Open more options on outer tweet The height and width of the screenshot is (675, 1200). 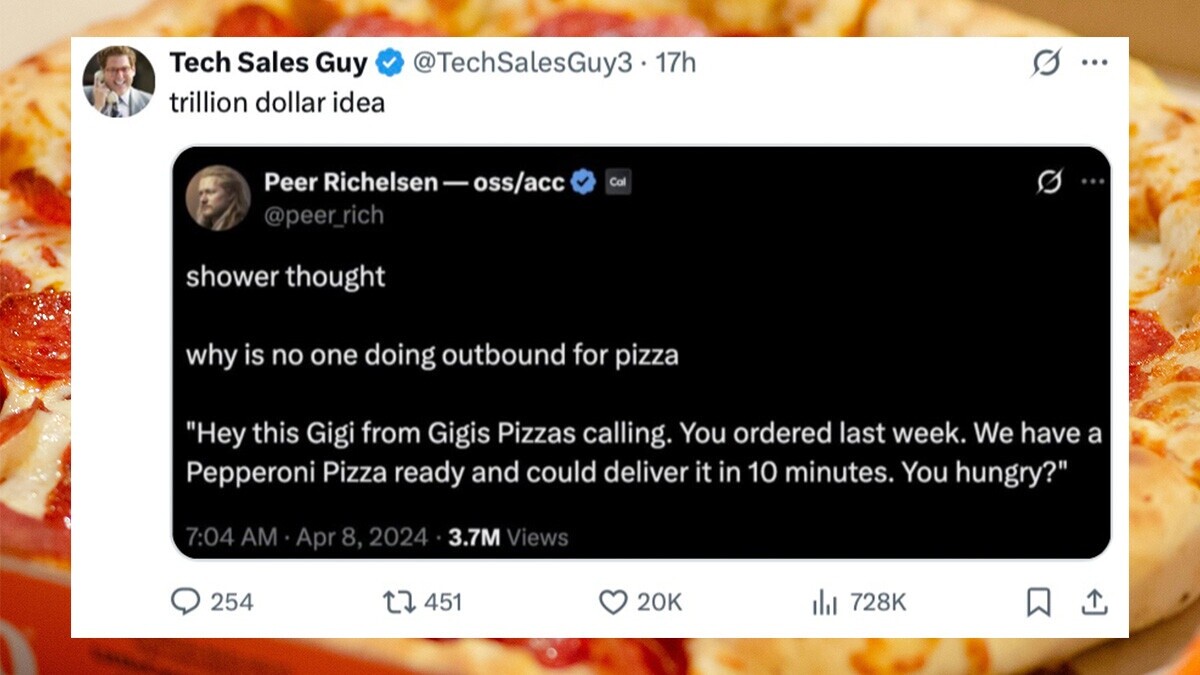point(1095,63)
